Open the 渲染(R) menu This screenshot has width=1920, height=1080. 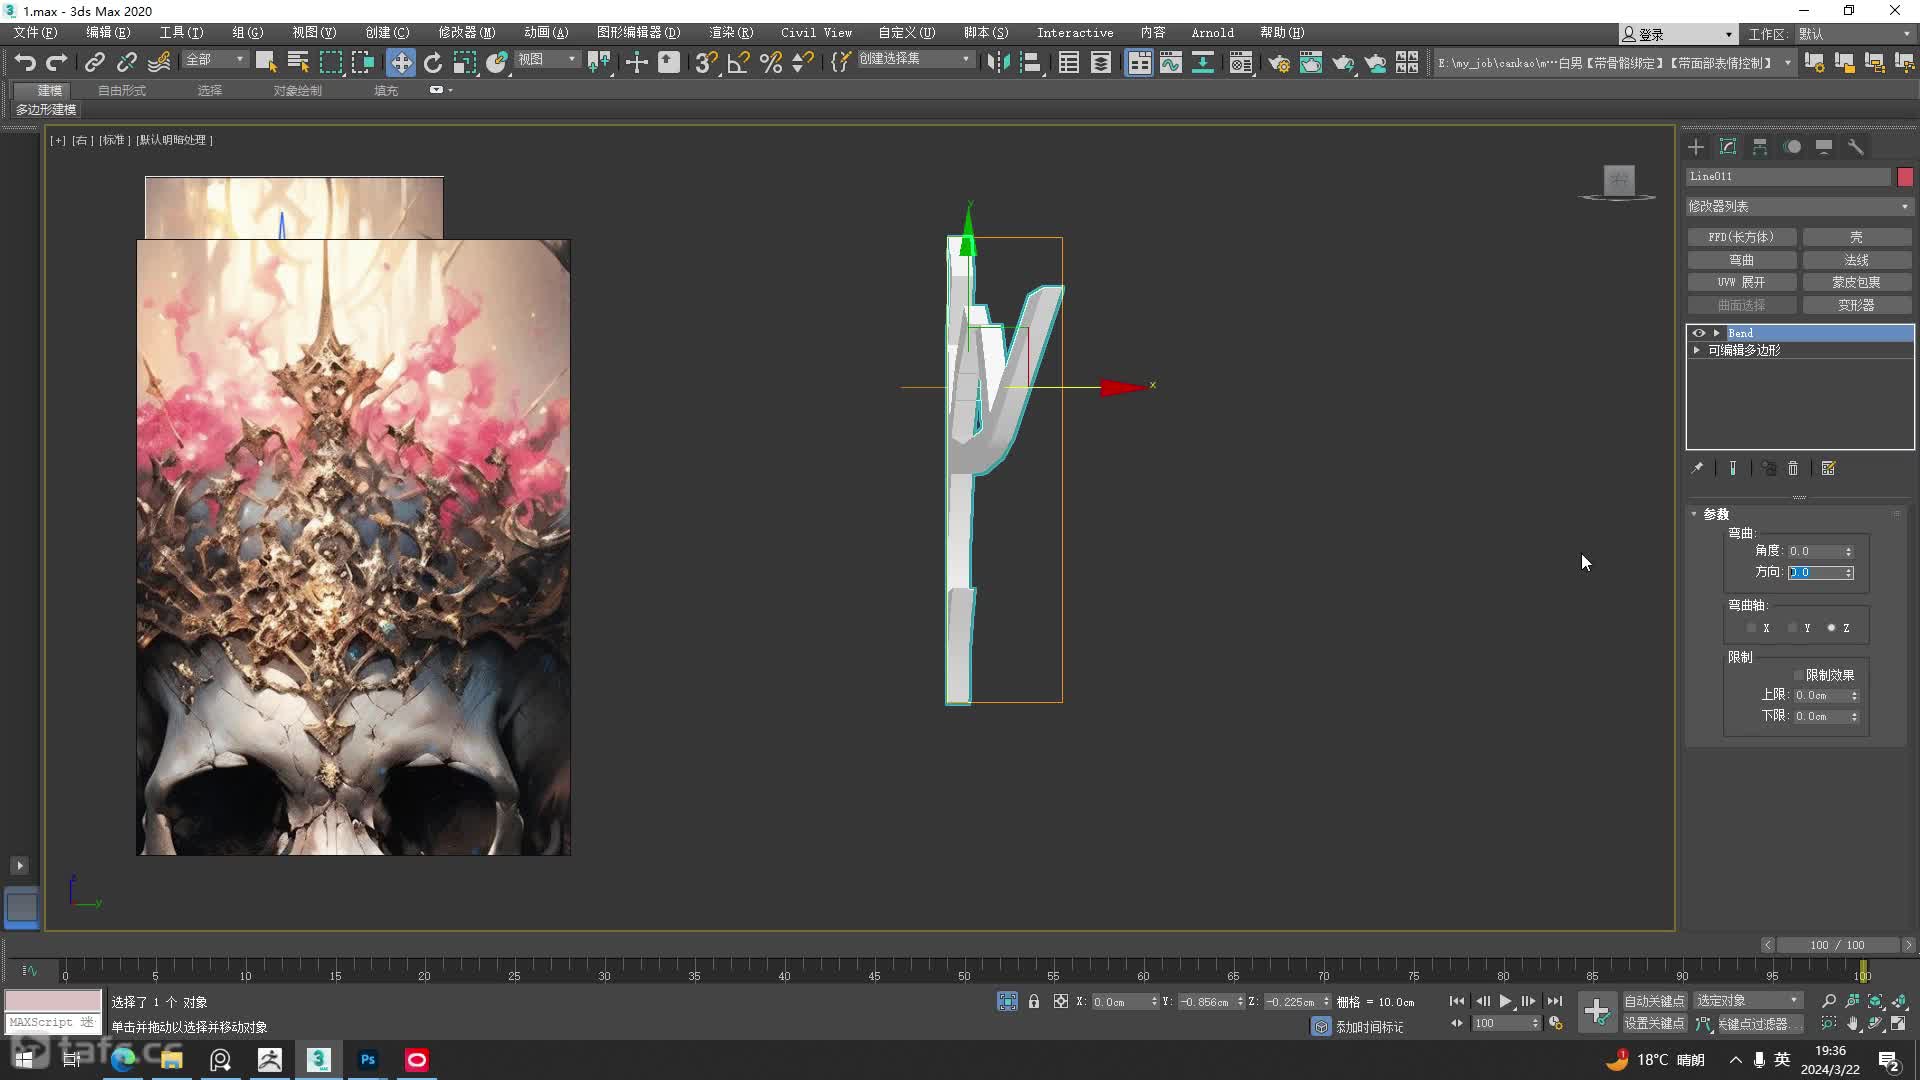(731, 33)
